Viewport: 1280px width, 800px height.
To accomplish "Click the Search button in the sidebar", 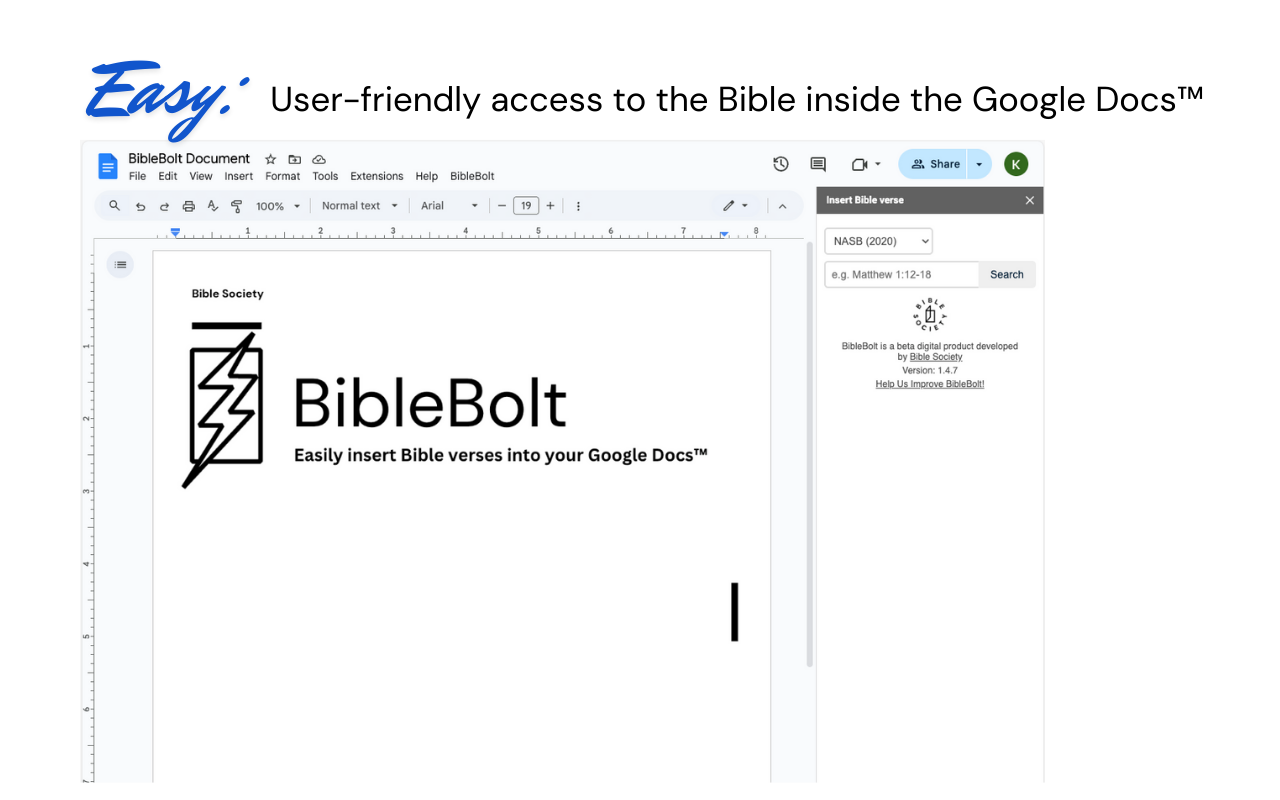I will (x=1007, y=275).
